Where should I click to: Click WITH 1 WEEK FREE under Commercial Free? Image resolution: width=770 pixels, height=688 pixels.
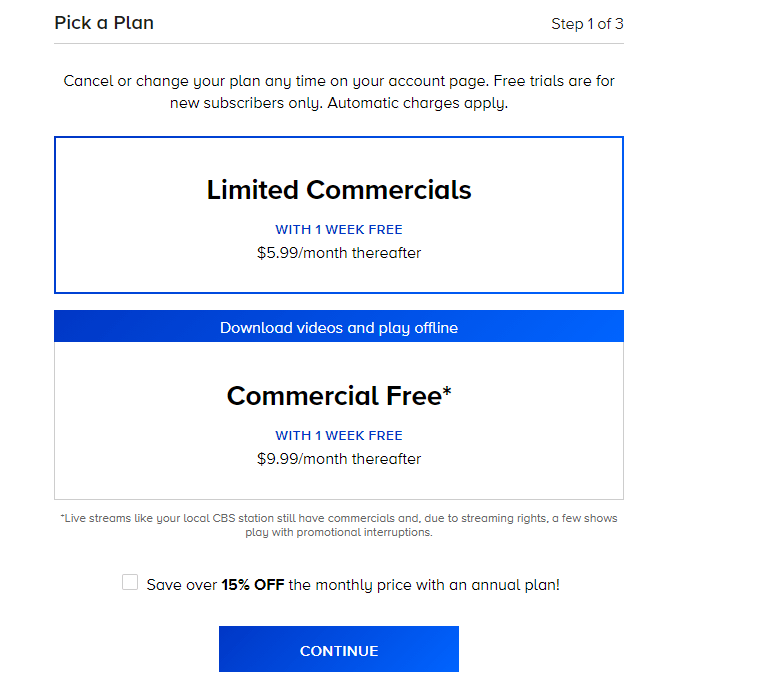[x=339, y=436]
